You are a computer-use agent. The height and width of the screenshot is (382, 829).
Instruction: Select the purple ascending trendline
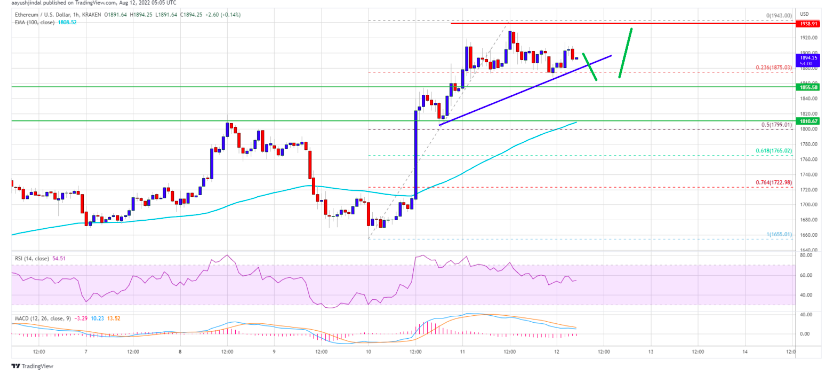[x=526, y=90]
